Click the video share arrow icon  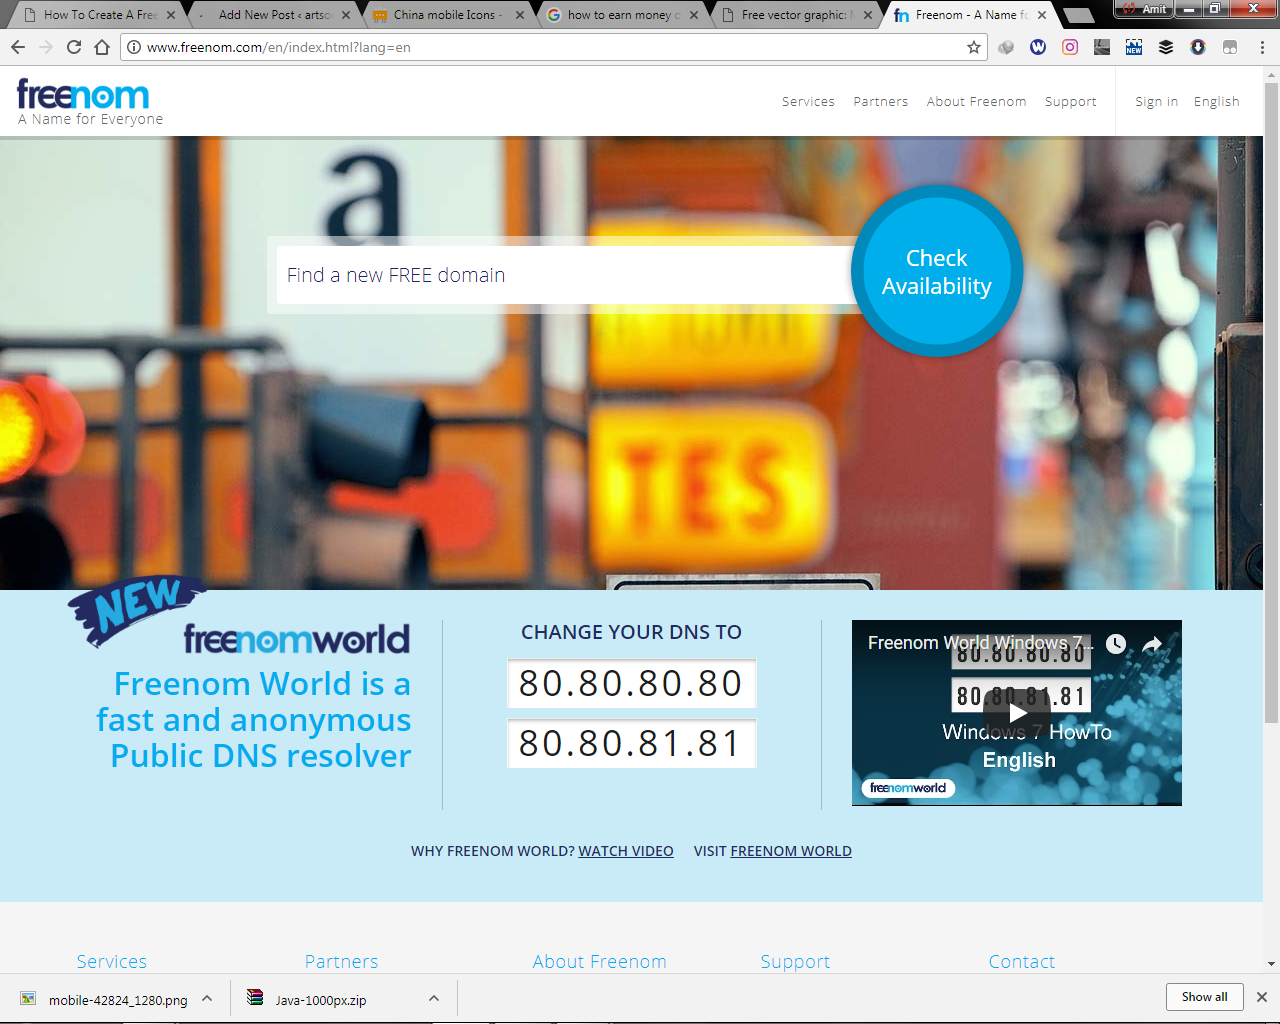(x=1152, y=644)
